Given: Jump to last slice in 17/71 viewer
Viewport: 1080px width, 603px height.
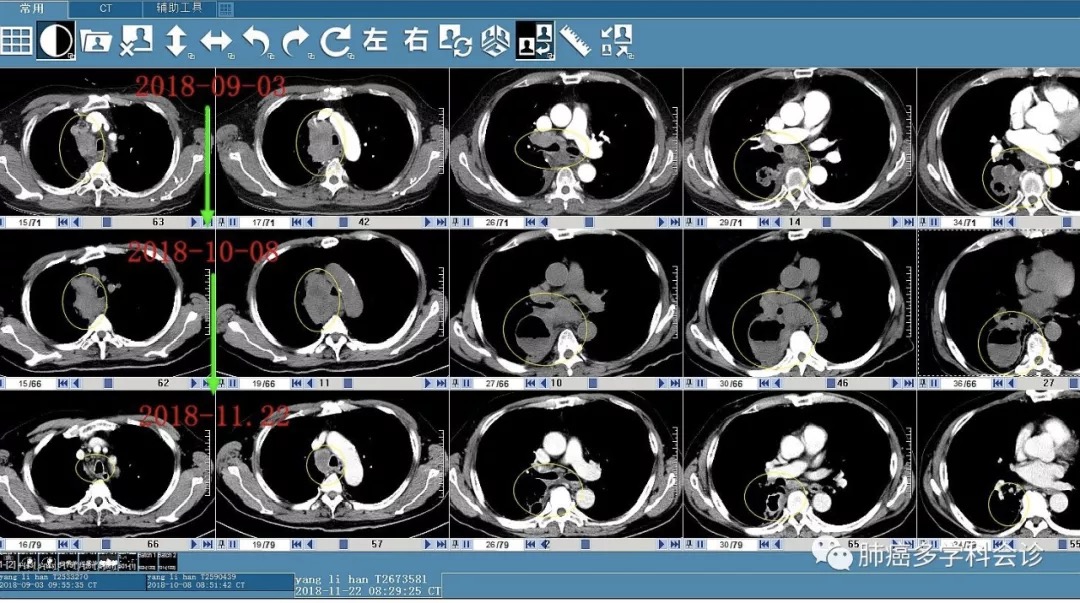Looking at the screenshot, I should (x=440, y=221).
